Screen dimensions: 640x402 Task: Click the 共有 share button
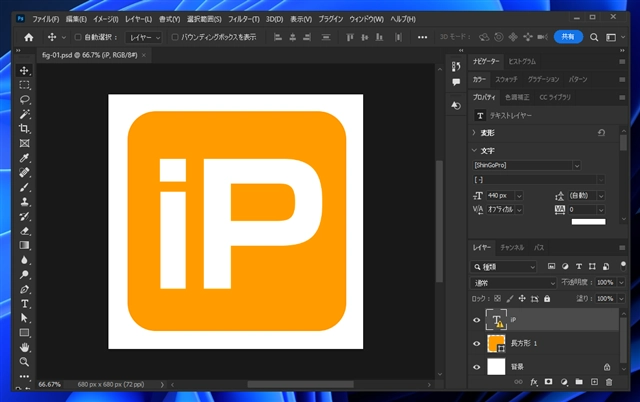[x=568, y=37]
